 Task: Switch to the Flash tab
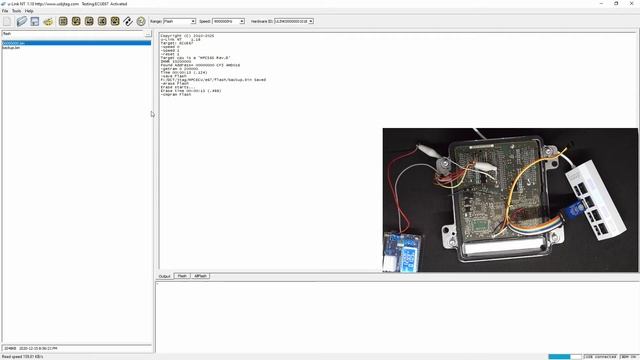(182, 276)
